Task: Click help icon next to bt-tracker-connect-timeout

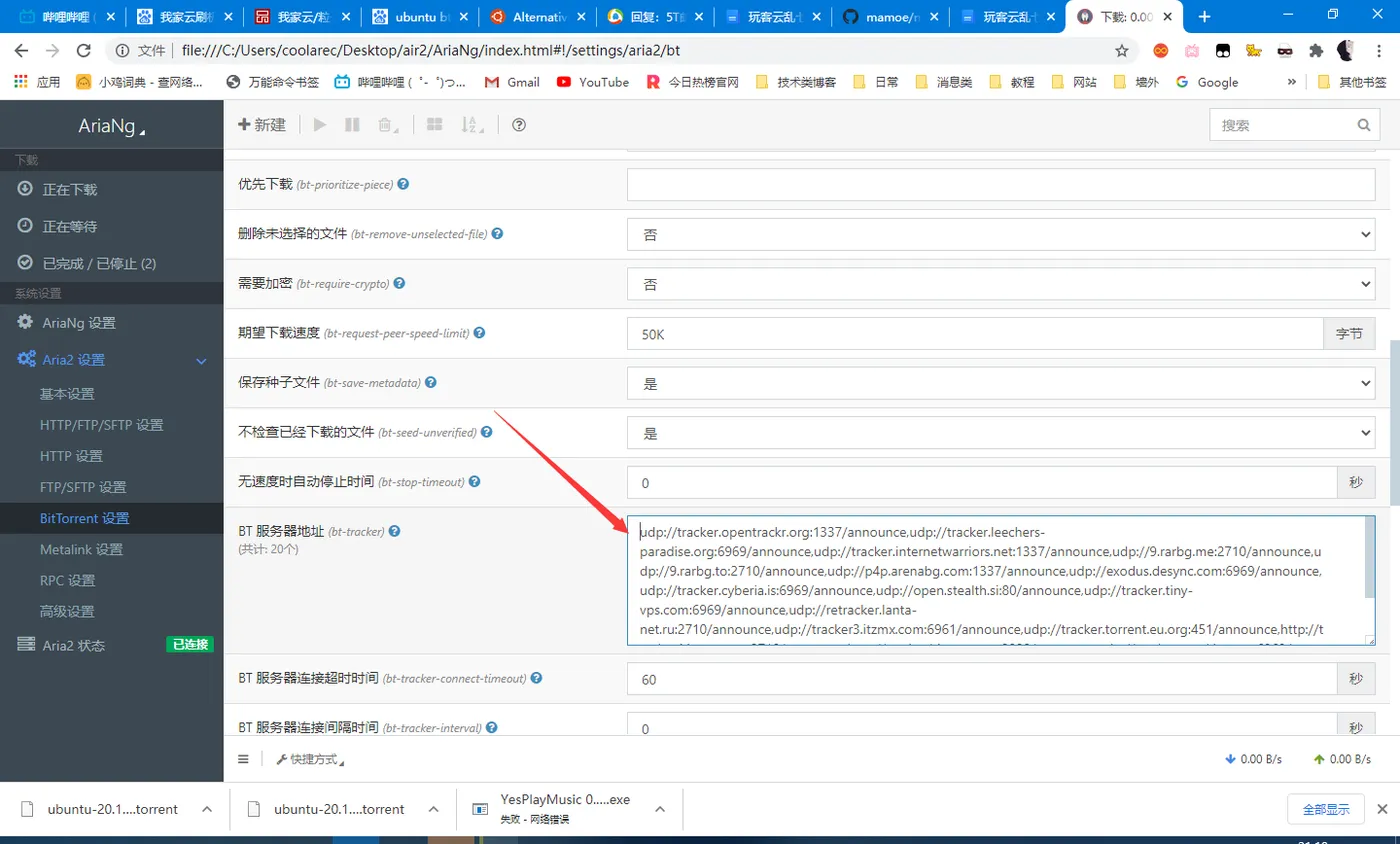Action: pyautogui.click(x=536, y=678)
